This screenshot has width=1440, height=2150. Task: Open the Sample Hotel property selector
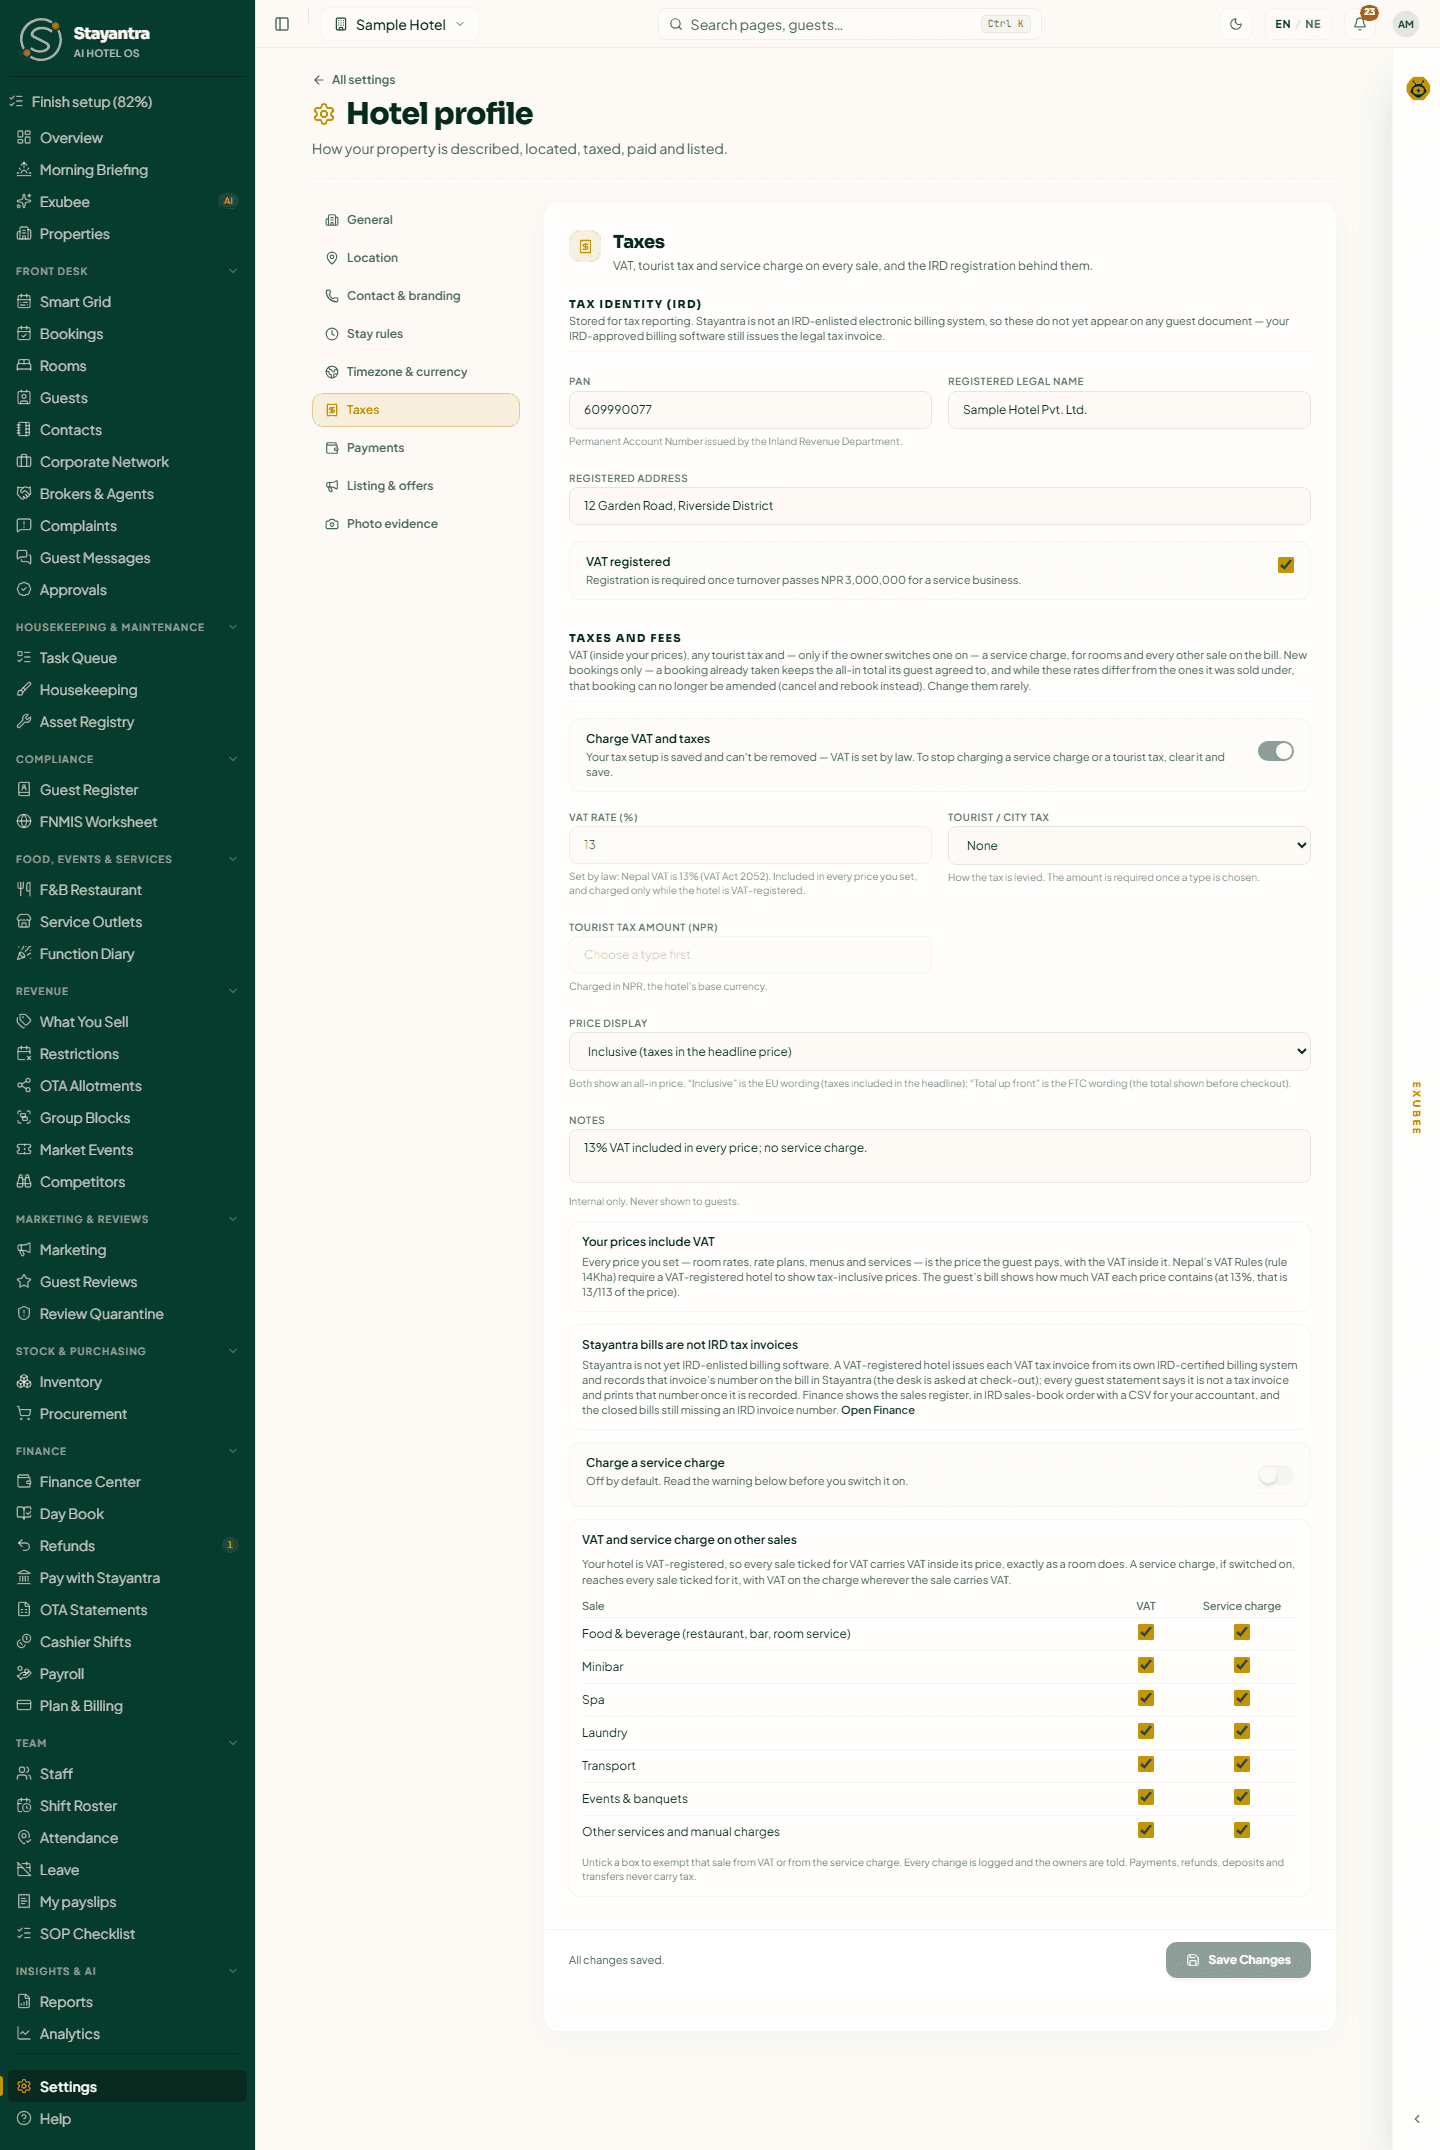point(400,24)
